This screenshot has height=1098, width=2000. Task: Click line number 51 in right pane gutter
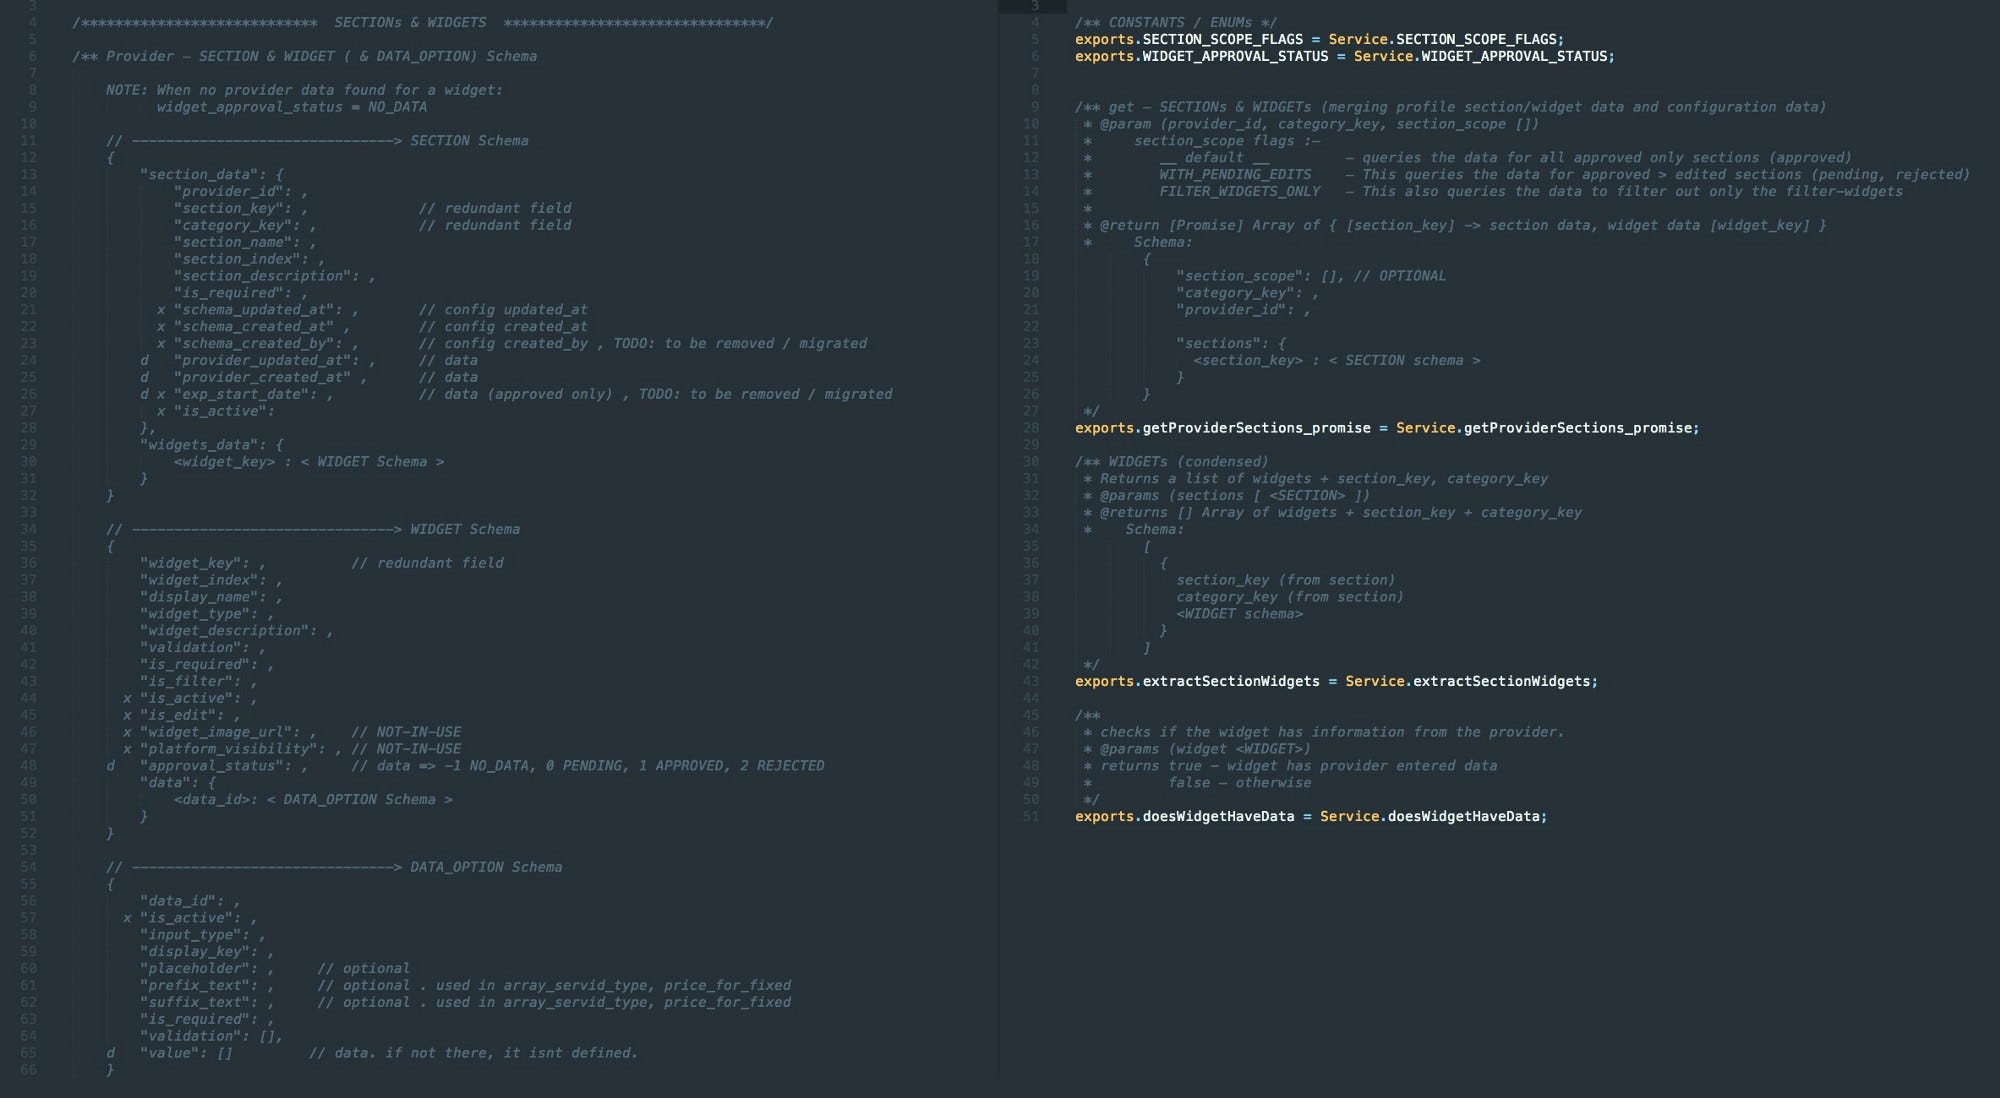[x=1031, y=816]
